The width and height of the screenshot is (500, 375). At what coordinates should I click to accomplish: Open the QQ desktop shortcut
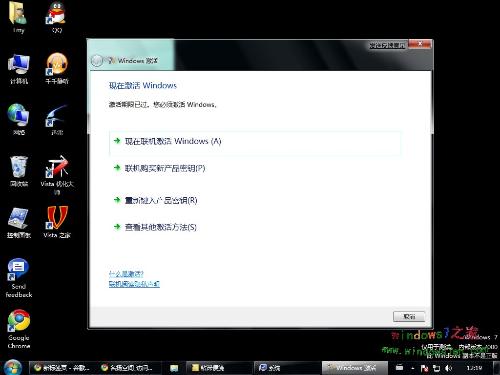57,17
